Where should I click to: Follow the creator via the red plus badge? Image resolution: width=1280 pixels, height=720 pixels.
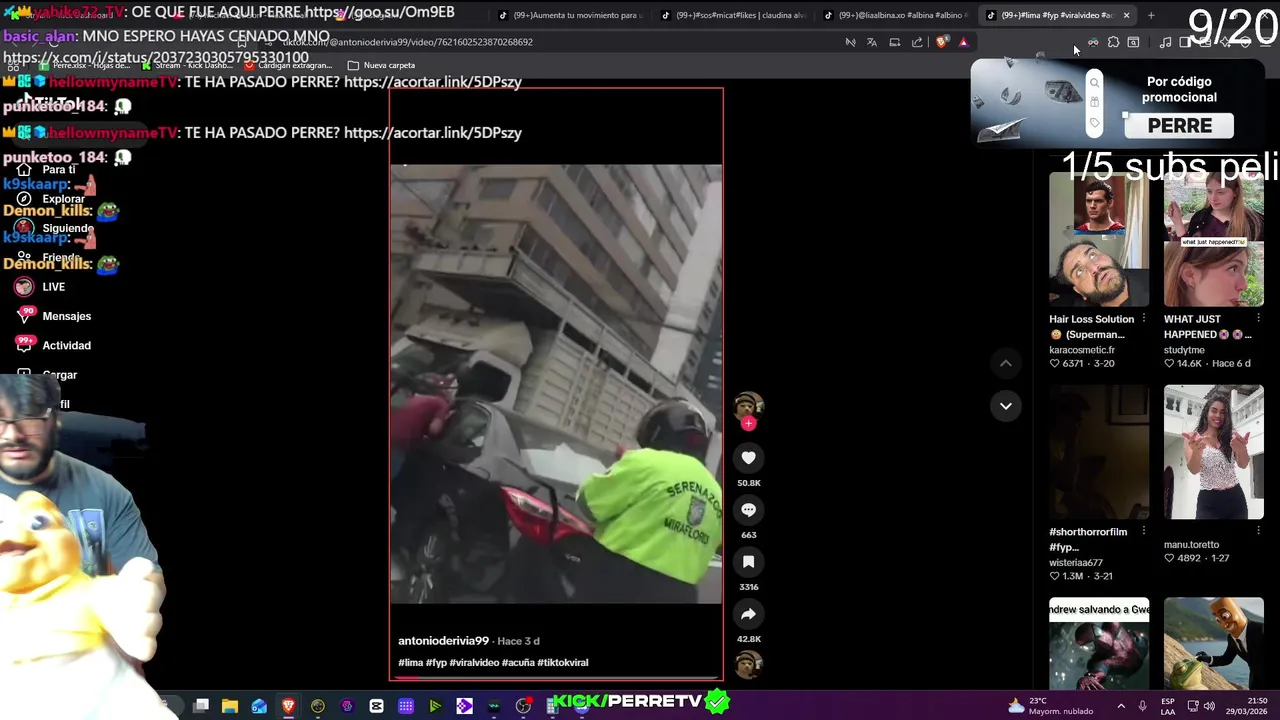[748, 423]
